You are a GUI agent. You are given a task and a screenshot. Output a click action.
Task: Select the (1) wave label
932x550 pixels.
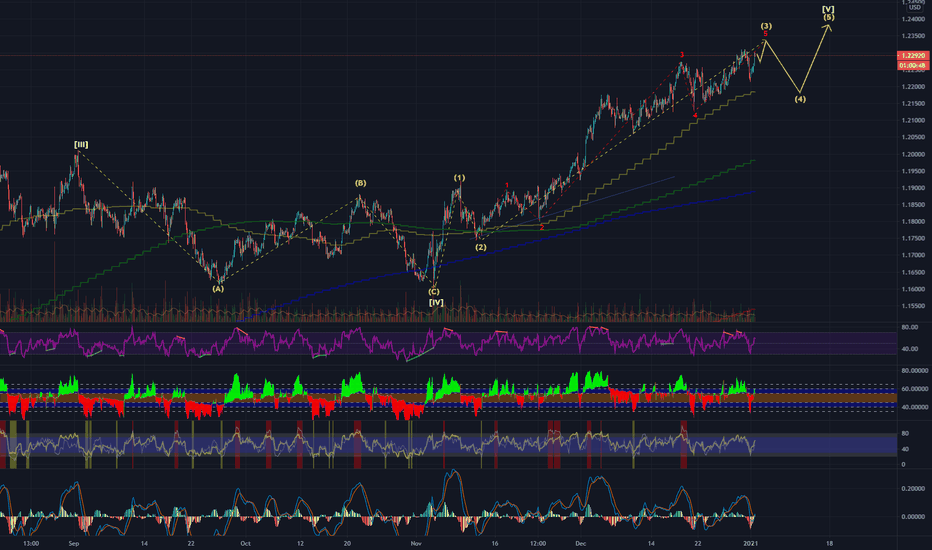pos(459,178)
